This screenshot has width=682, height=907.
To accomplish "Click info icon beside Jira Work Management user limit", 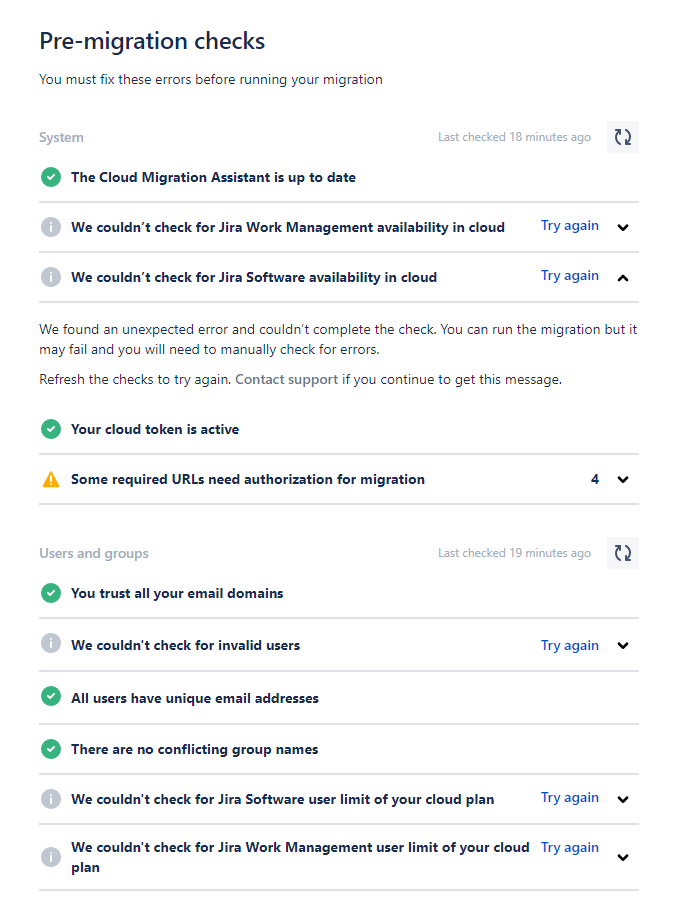I will 51,857.
